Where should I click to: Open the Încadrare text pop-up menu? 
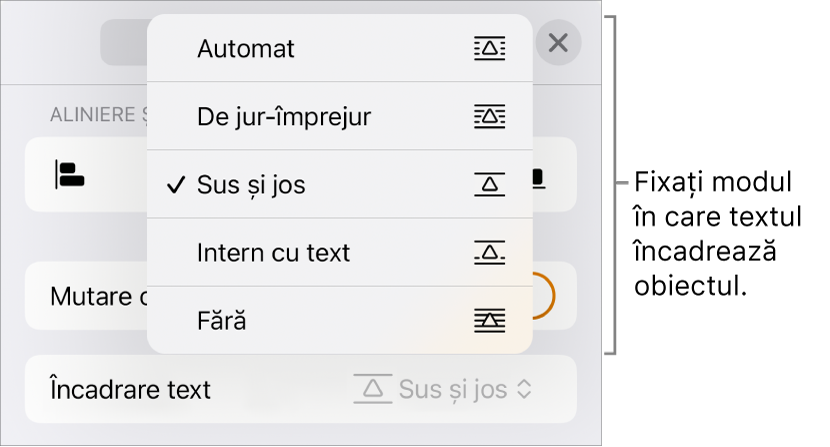coord(301,389)
